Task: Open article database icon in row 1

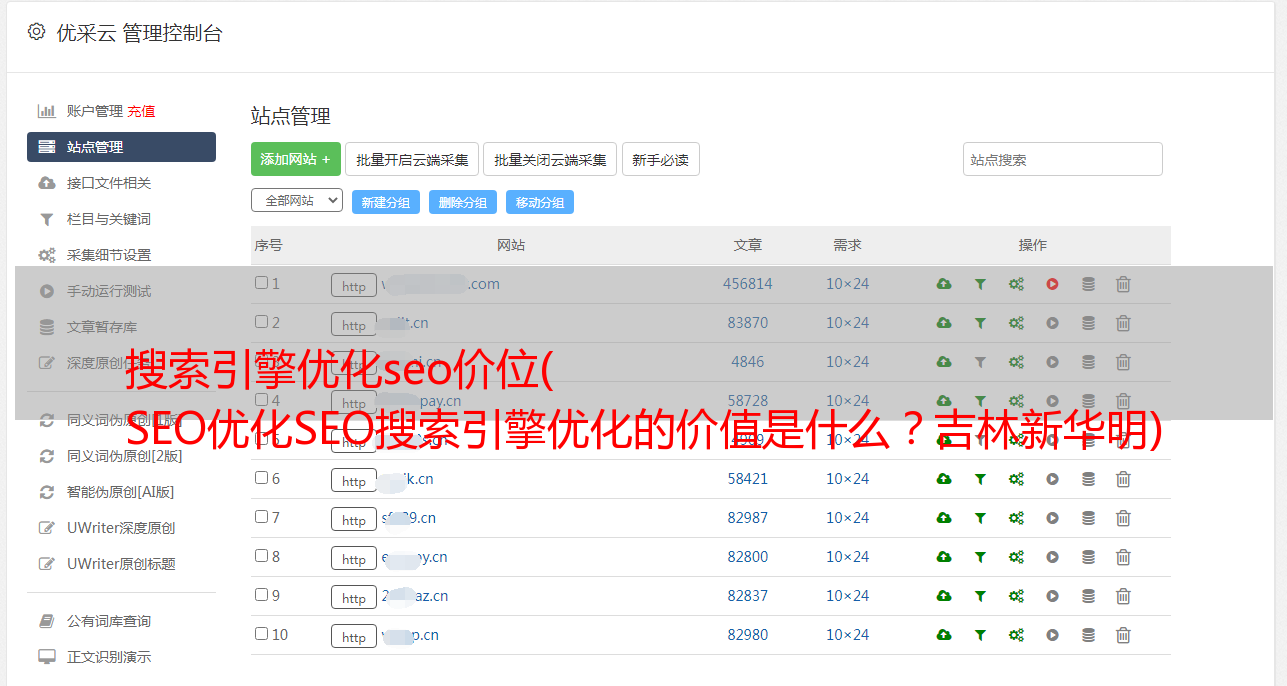Action: (1088, 284)
